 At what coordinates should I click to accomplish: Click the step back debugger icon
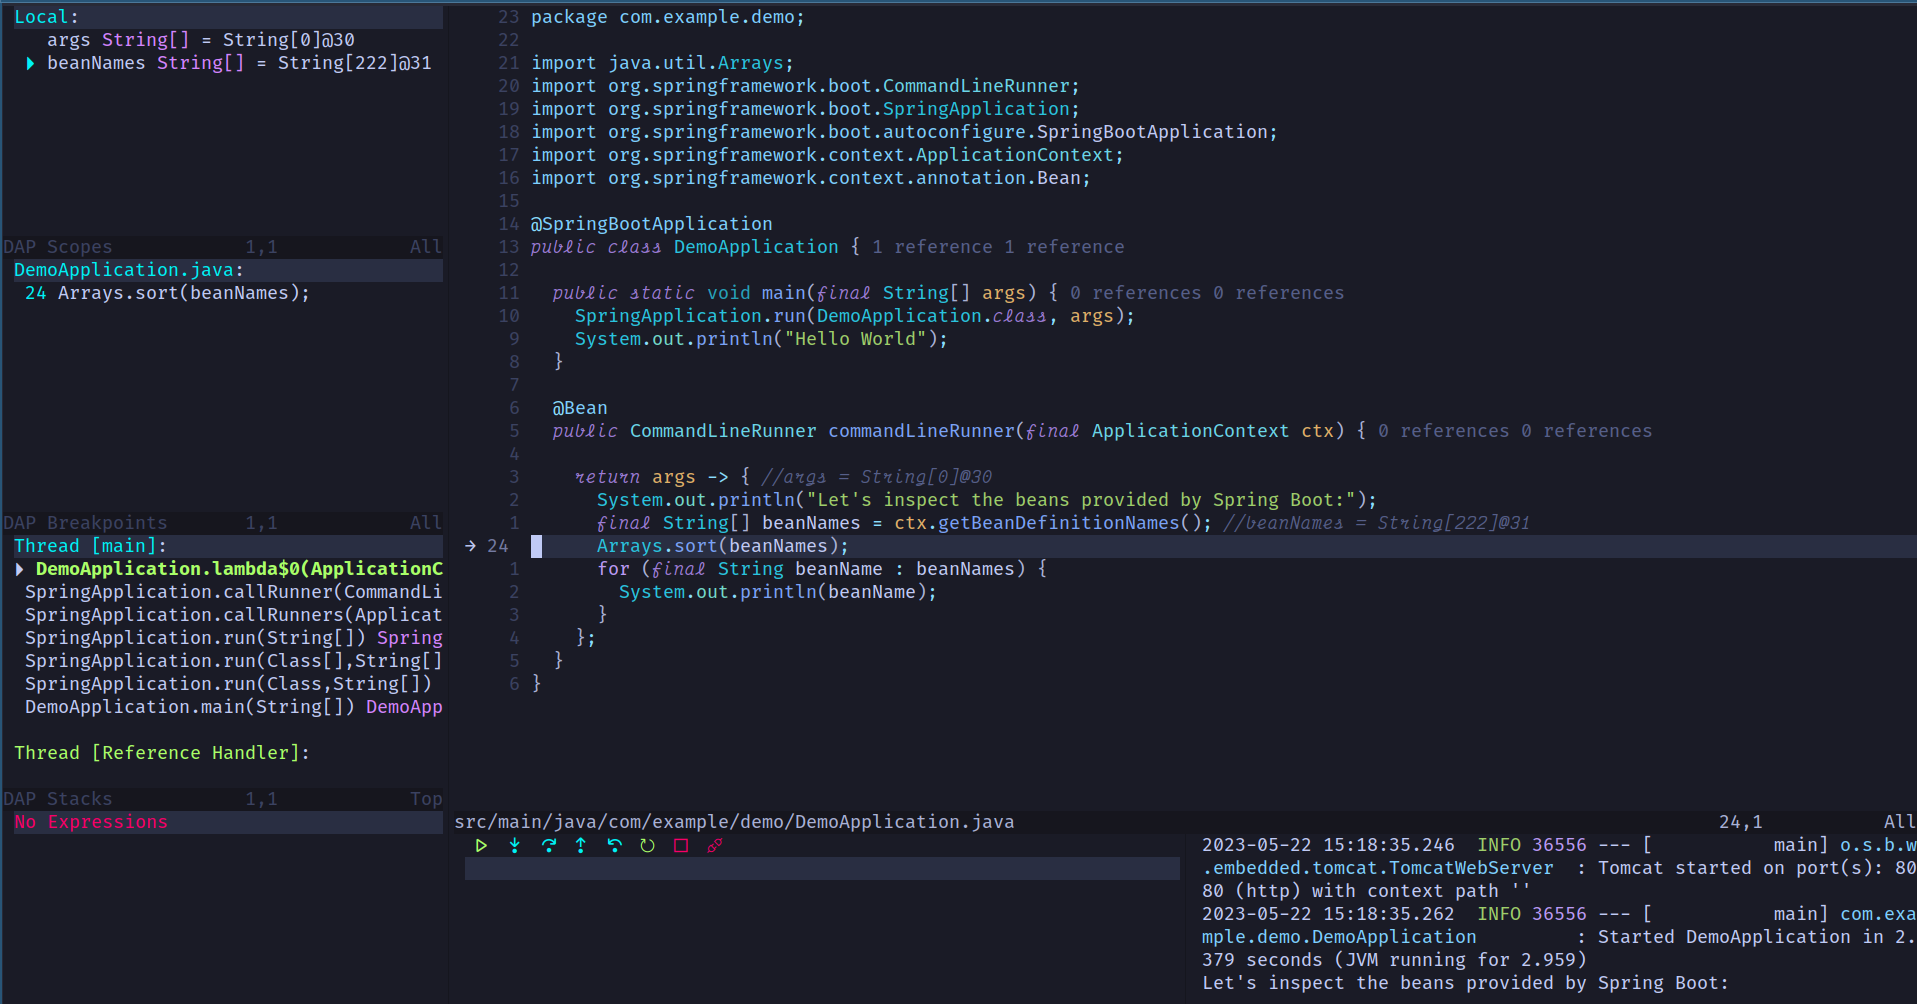coord(614,846)
